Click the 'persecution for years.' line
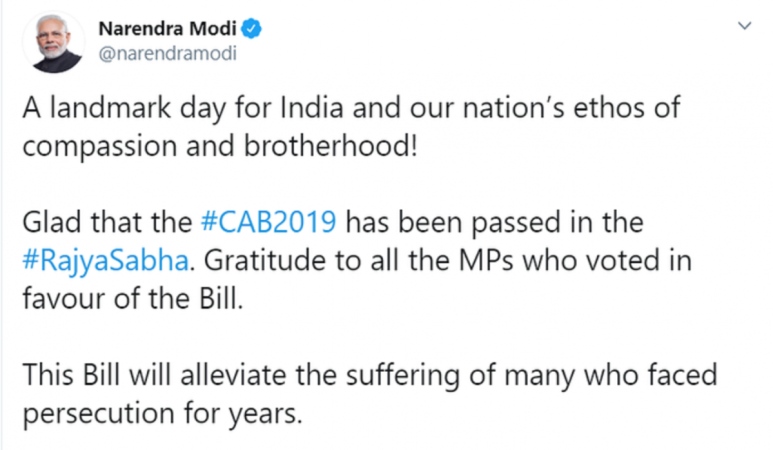Image resolution: width=773 pixels, height=450 pixels. pyautogui.click(x=162, y=414)
